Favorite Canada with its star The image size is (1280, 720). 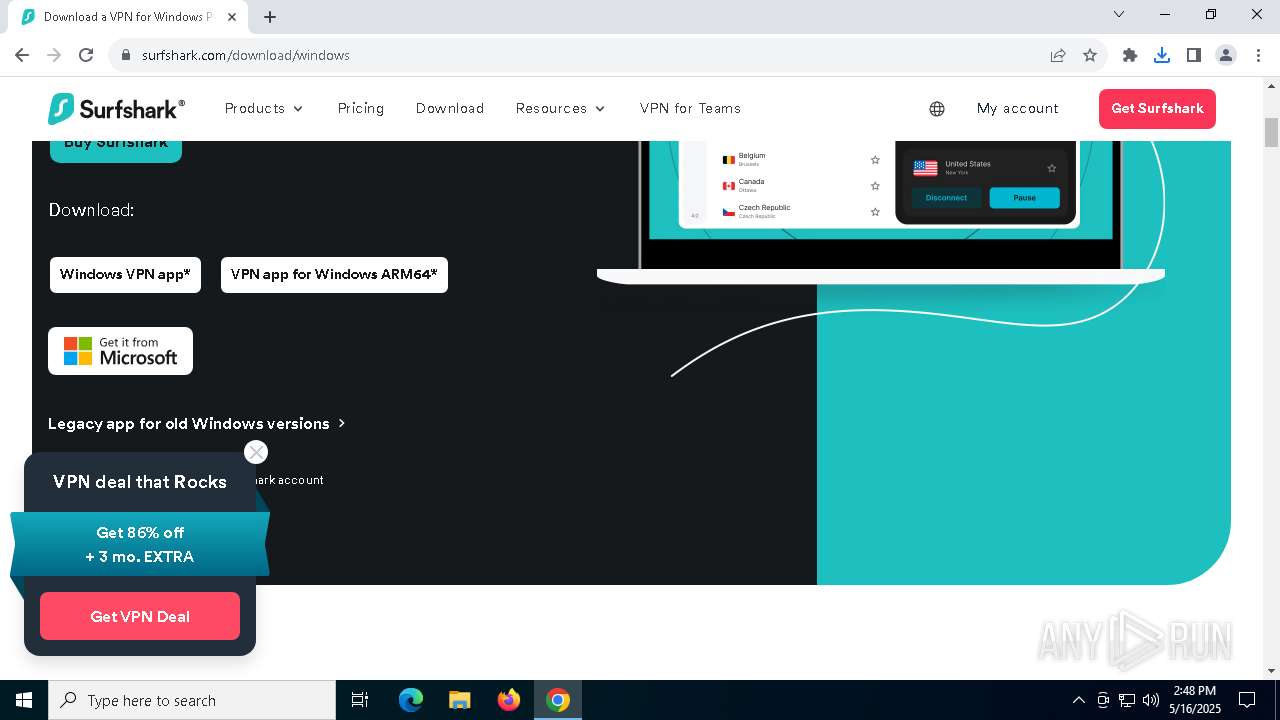(x=875, y=186)
